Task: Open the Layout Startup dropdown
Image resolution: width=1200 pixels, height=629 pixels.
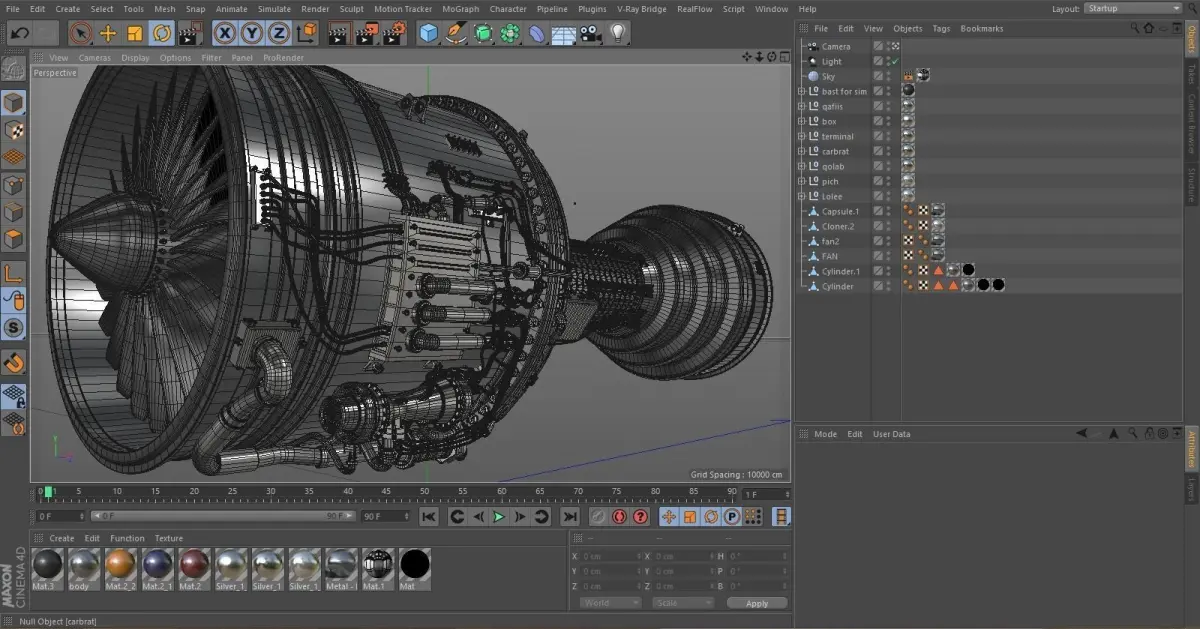Action: pos(1132,9)
